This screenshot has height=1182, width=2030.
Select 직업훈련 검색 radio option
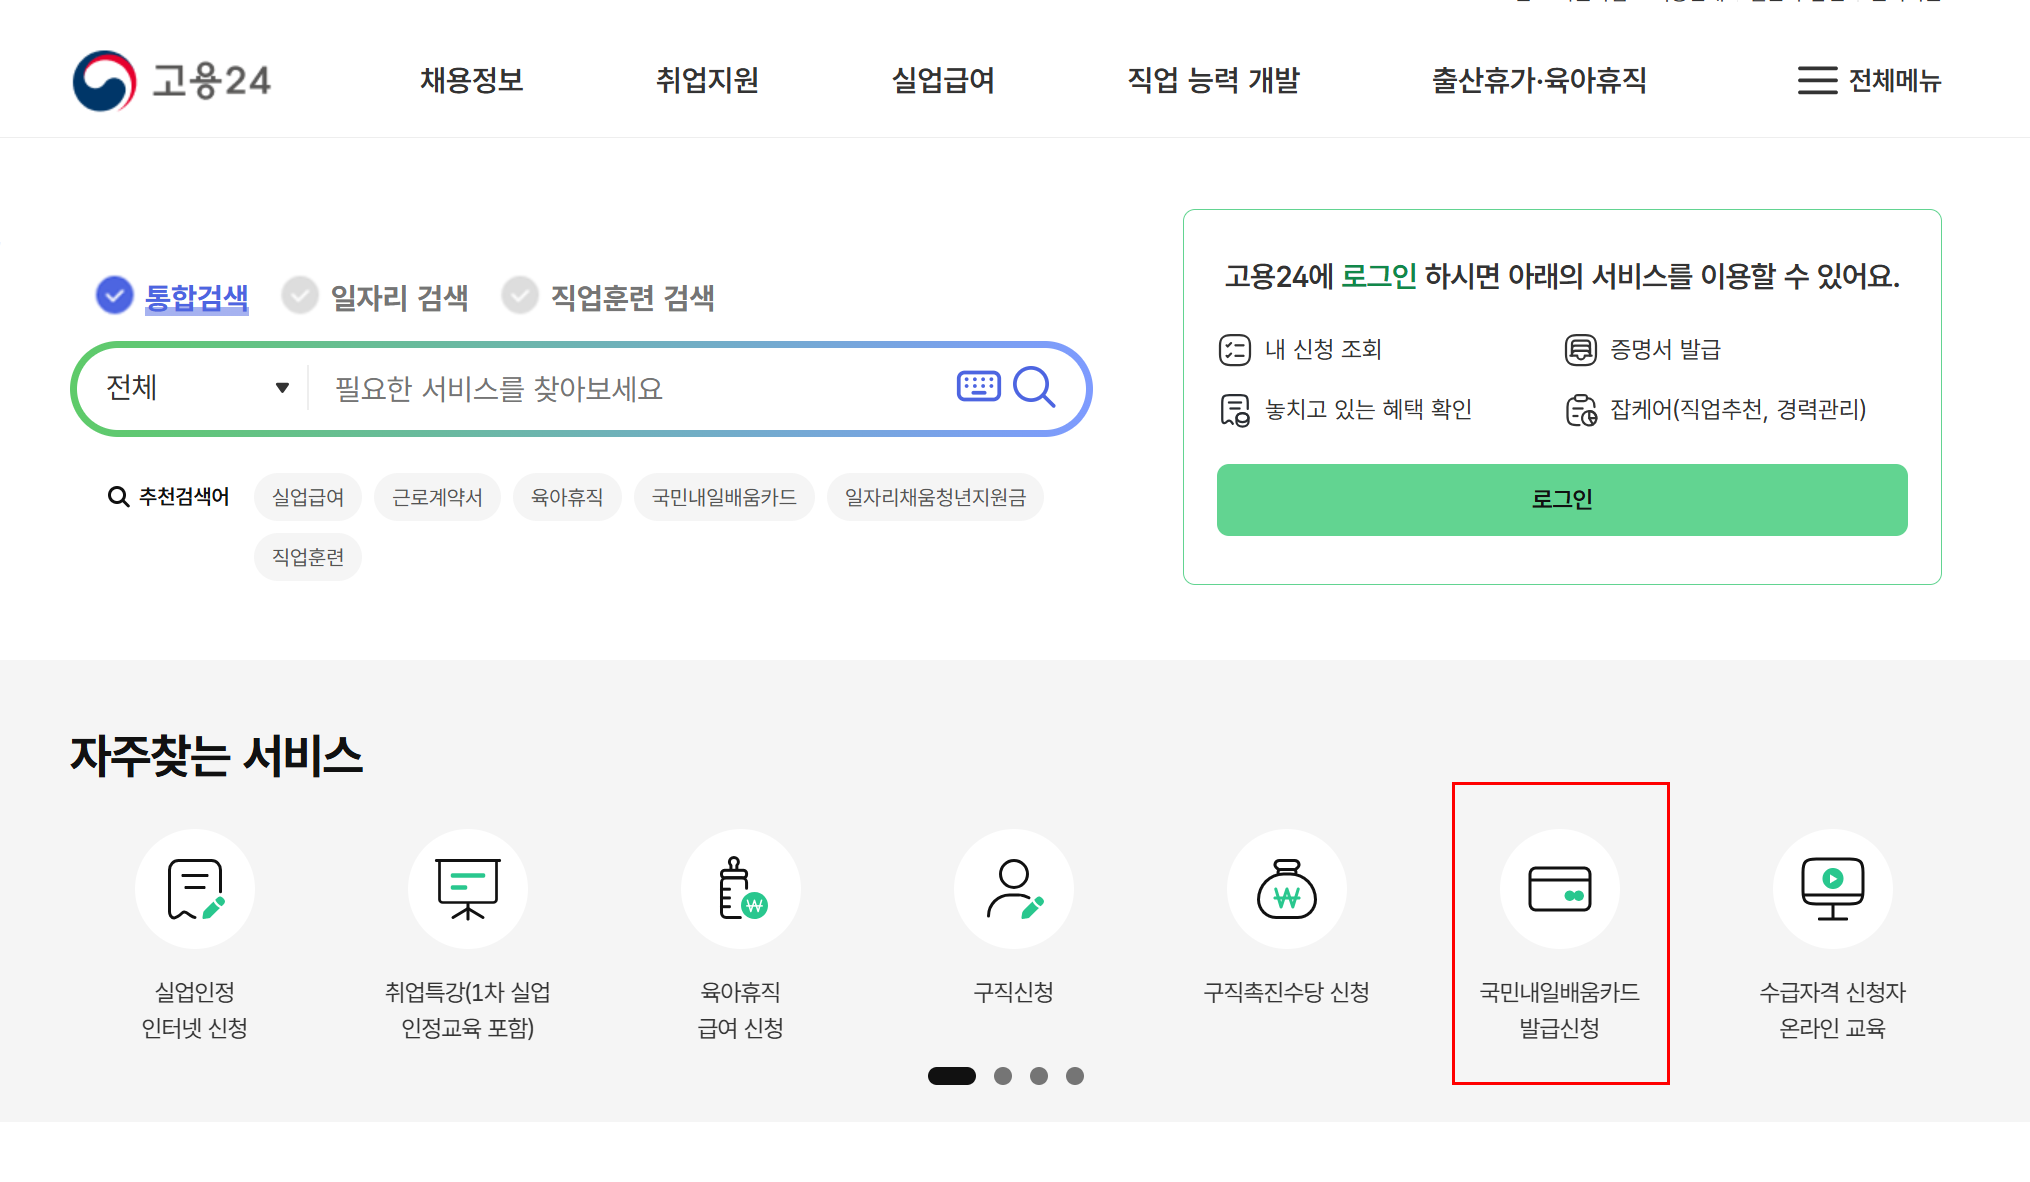[x=520, y=296]
